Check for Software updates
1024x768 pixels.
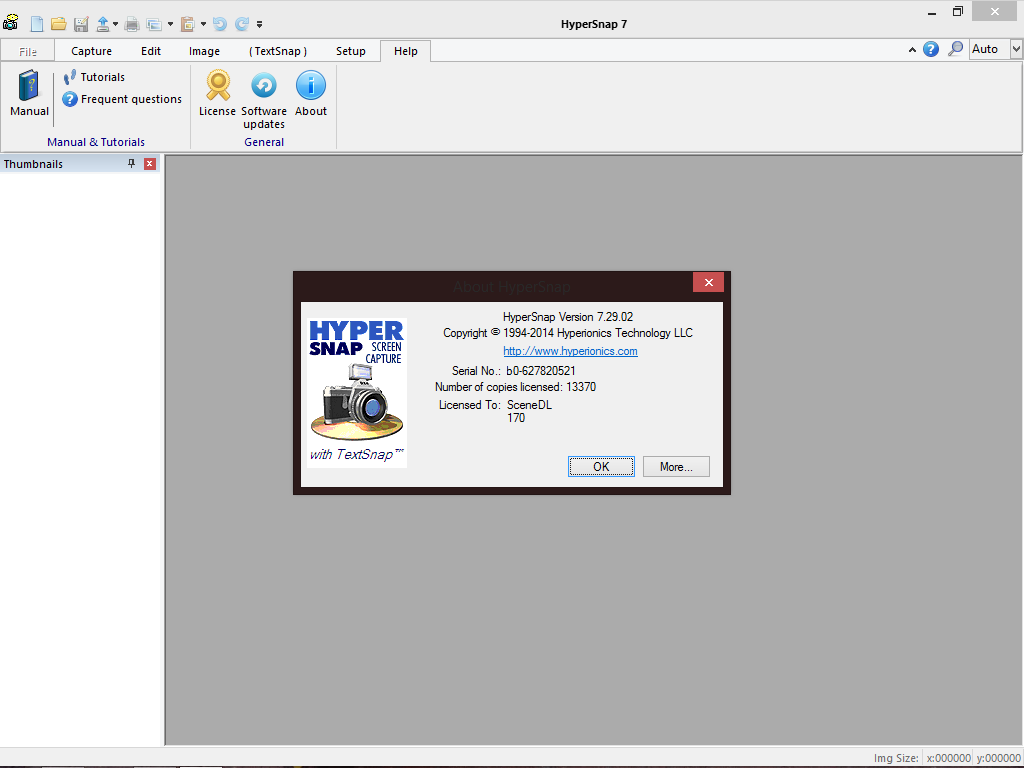[264, 99]
